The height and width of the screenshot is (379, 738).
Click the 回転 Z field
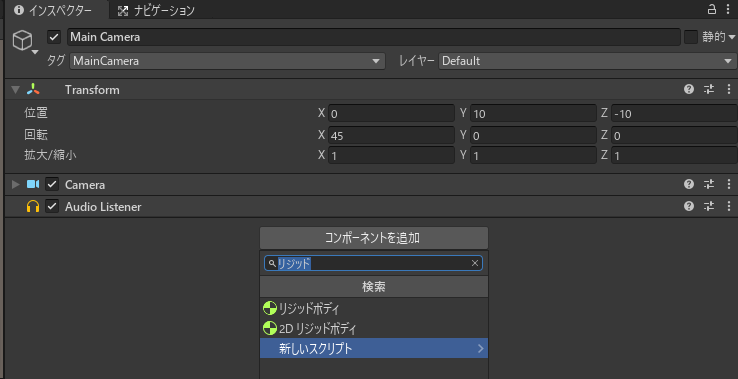674,136
